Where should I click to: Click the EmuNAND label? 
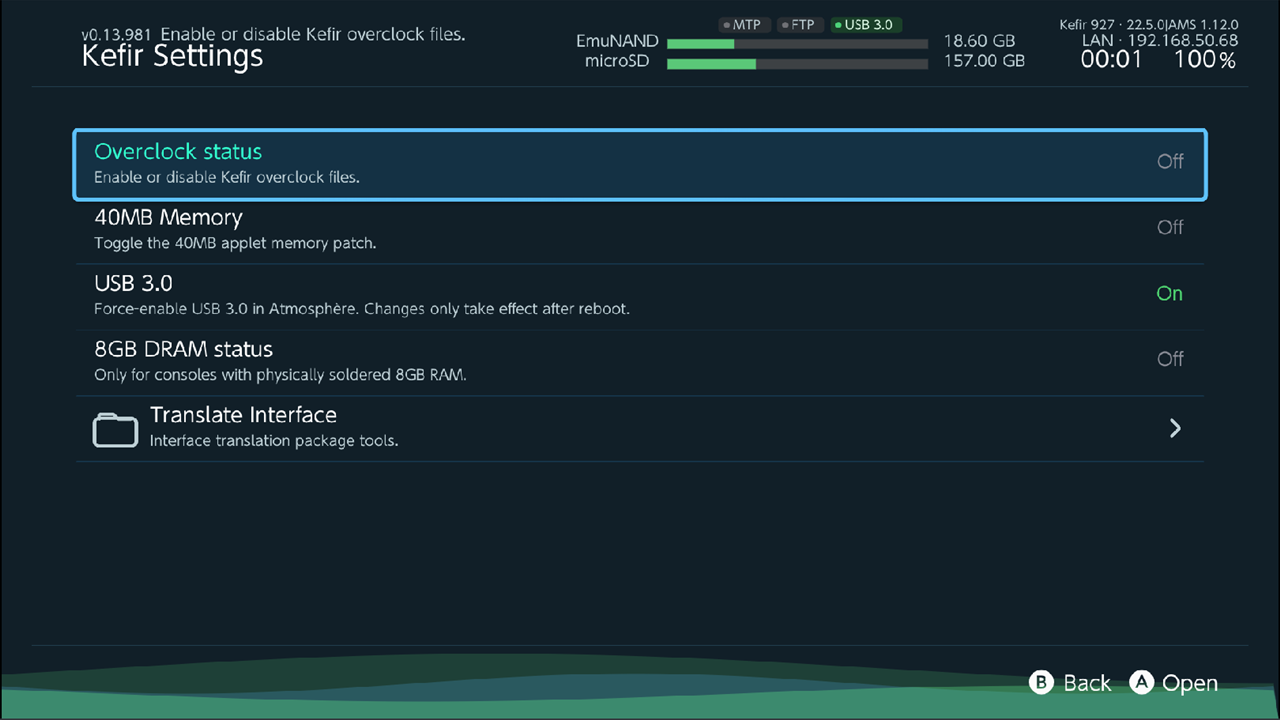[617, 42]
